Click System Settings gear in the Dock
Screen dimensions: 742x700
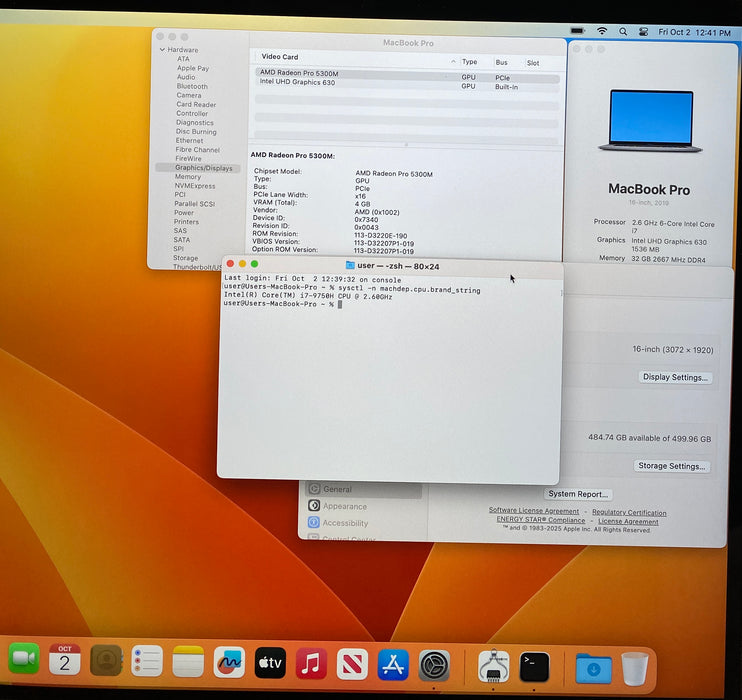(434, 665)
